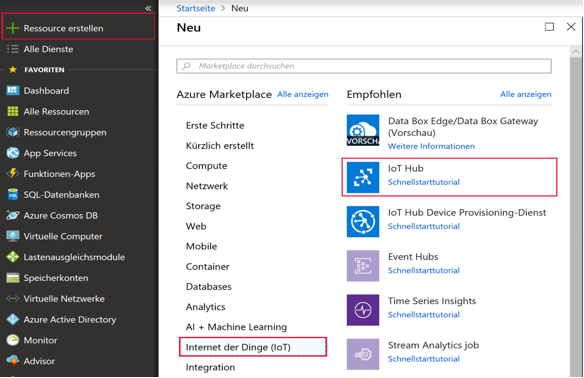The image size is (584, 378).
Task: Select Erste Schritte category
Action: [215, 126]
